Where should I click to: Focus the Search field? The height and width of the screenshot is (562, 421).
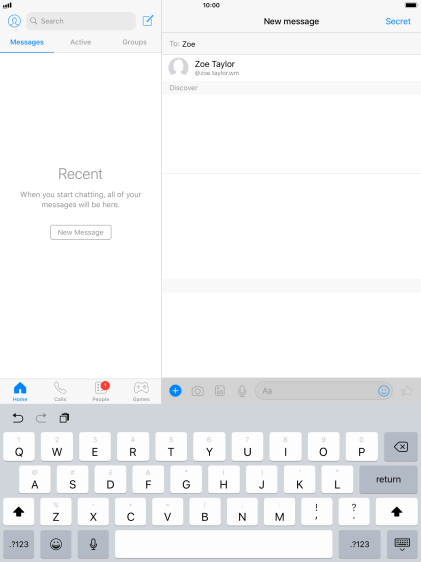pos(81,21)
